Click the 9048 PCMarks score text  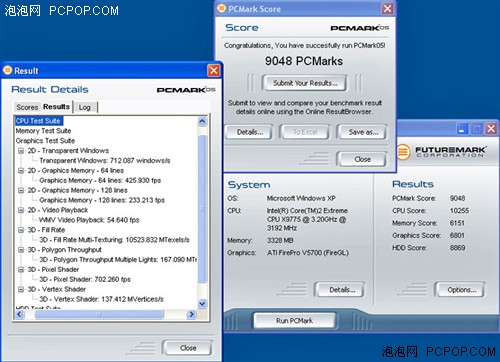(x=304, y=61)
